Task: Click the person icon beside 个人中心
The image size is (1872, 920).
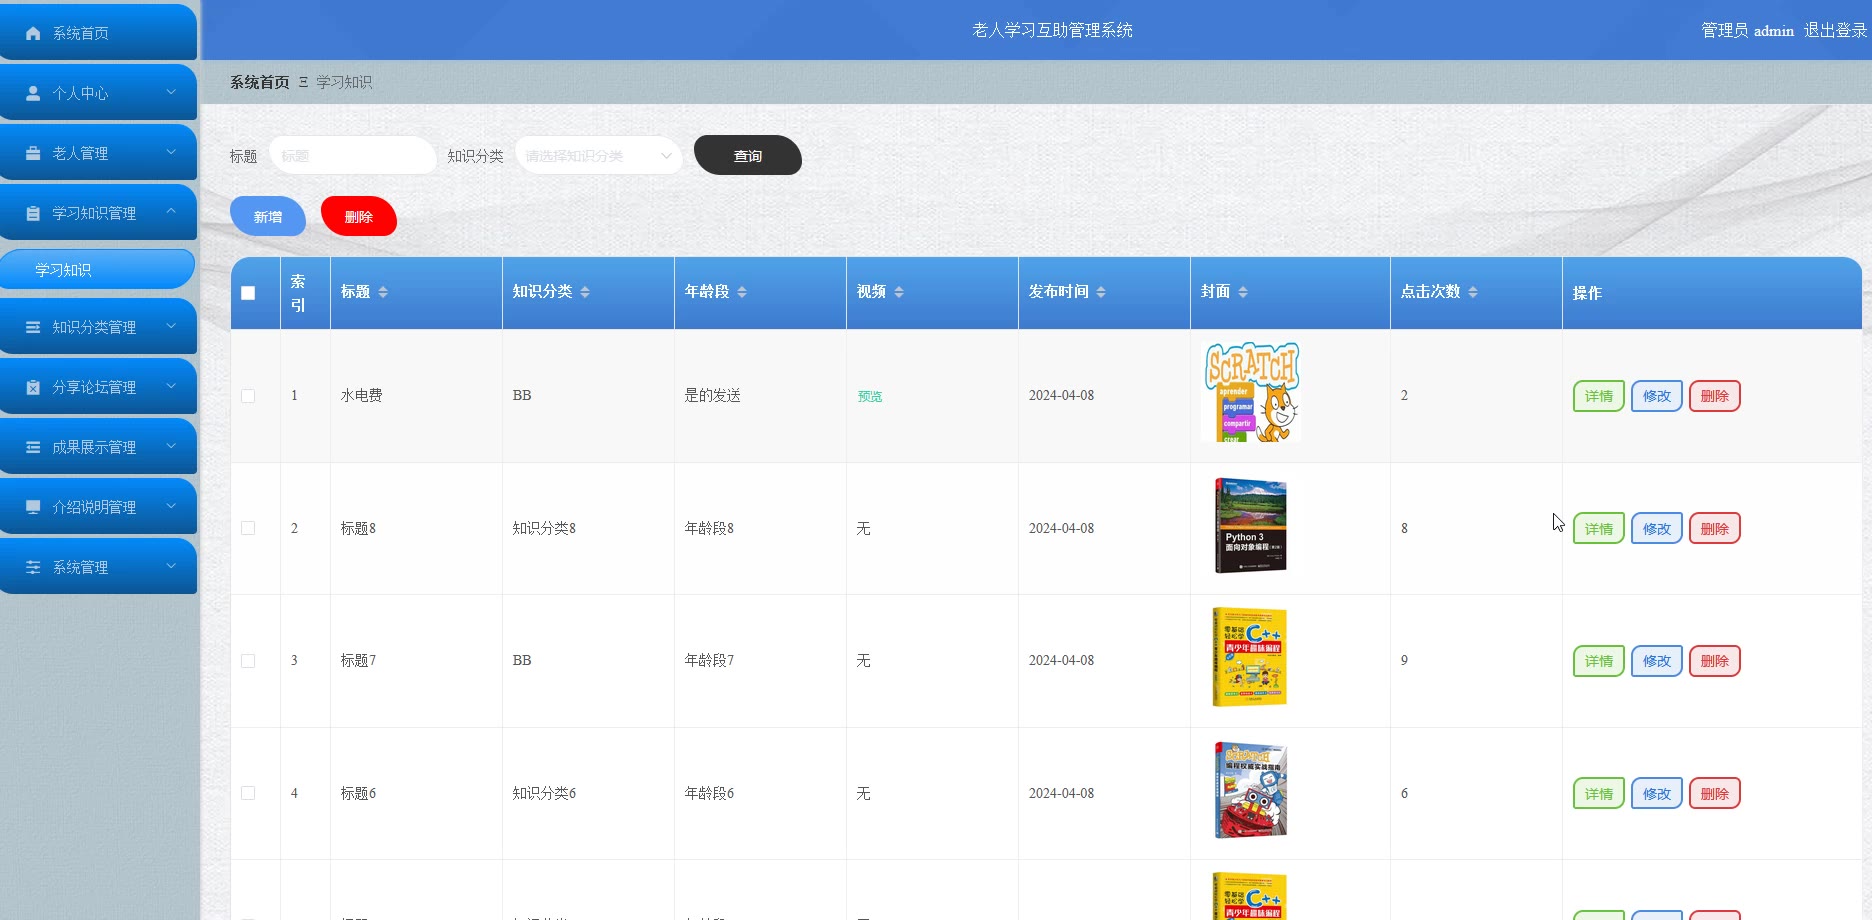Action: point(33,93)
